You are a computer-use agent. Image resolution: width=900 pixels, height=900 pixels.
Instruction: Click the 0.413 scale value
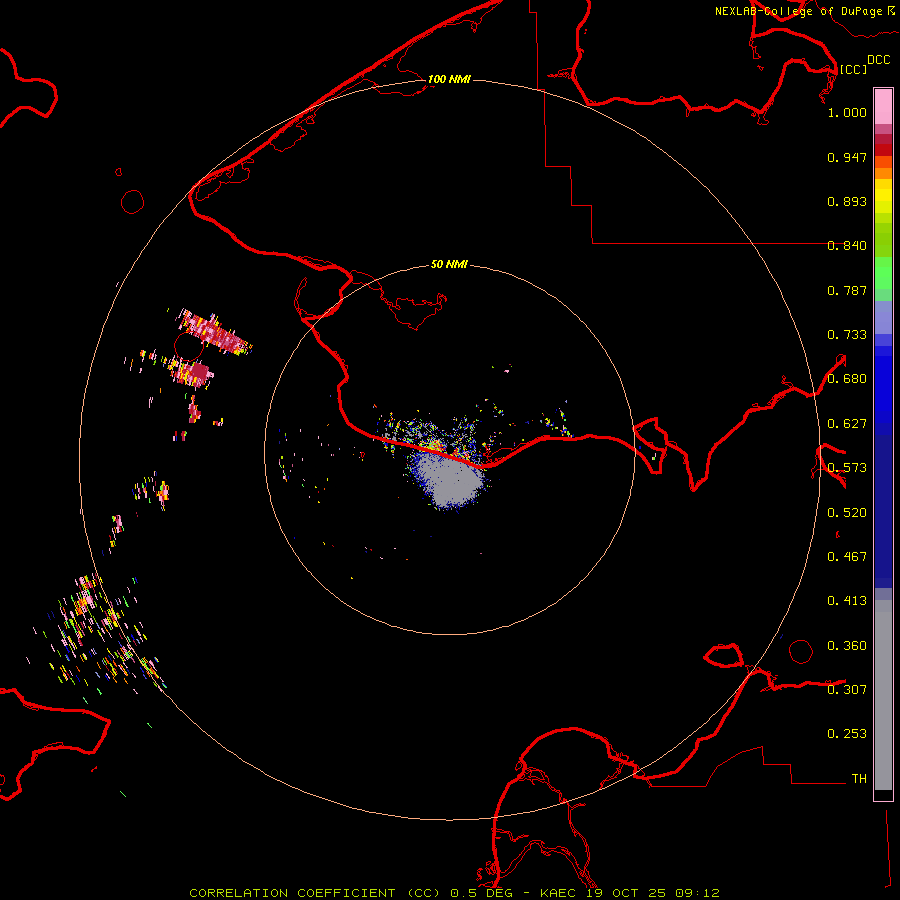[x=847, y=601]
